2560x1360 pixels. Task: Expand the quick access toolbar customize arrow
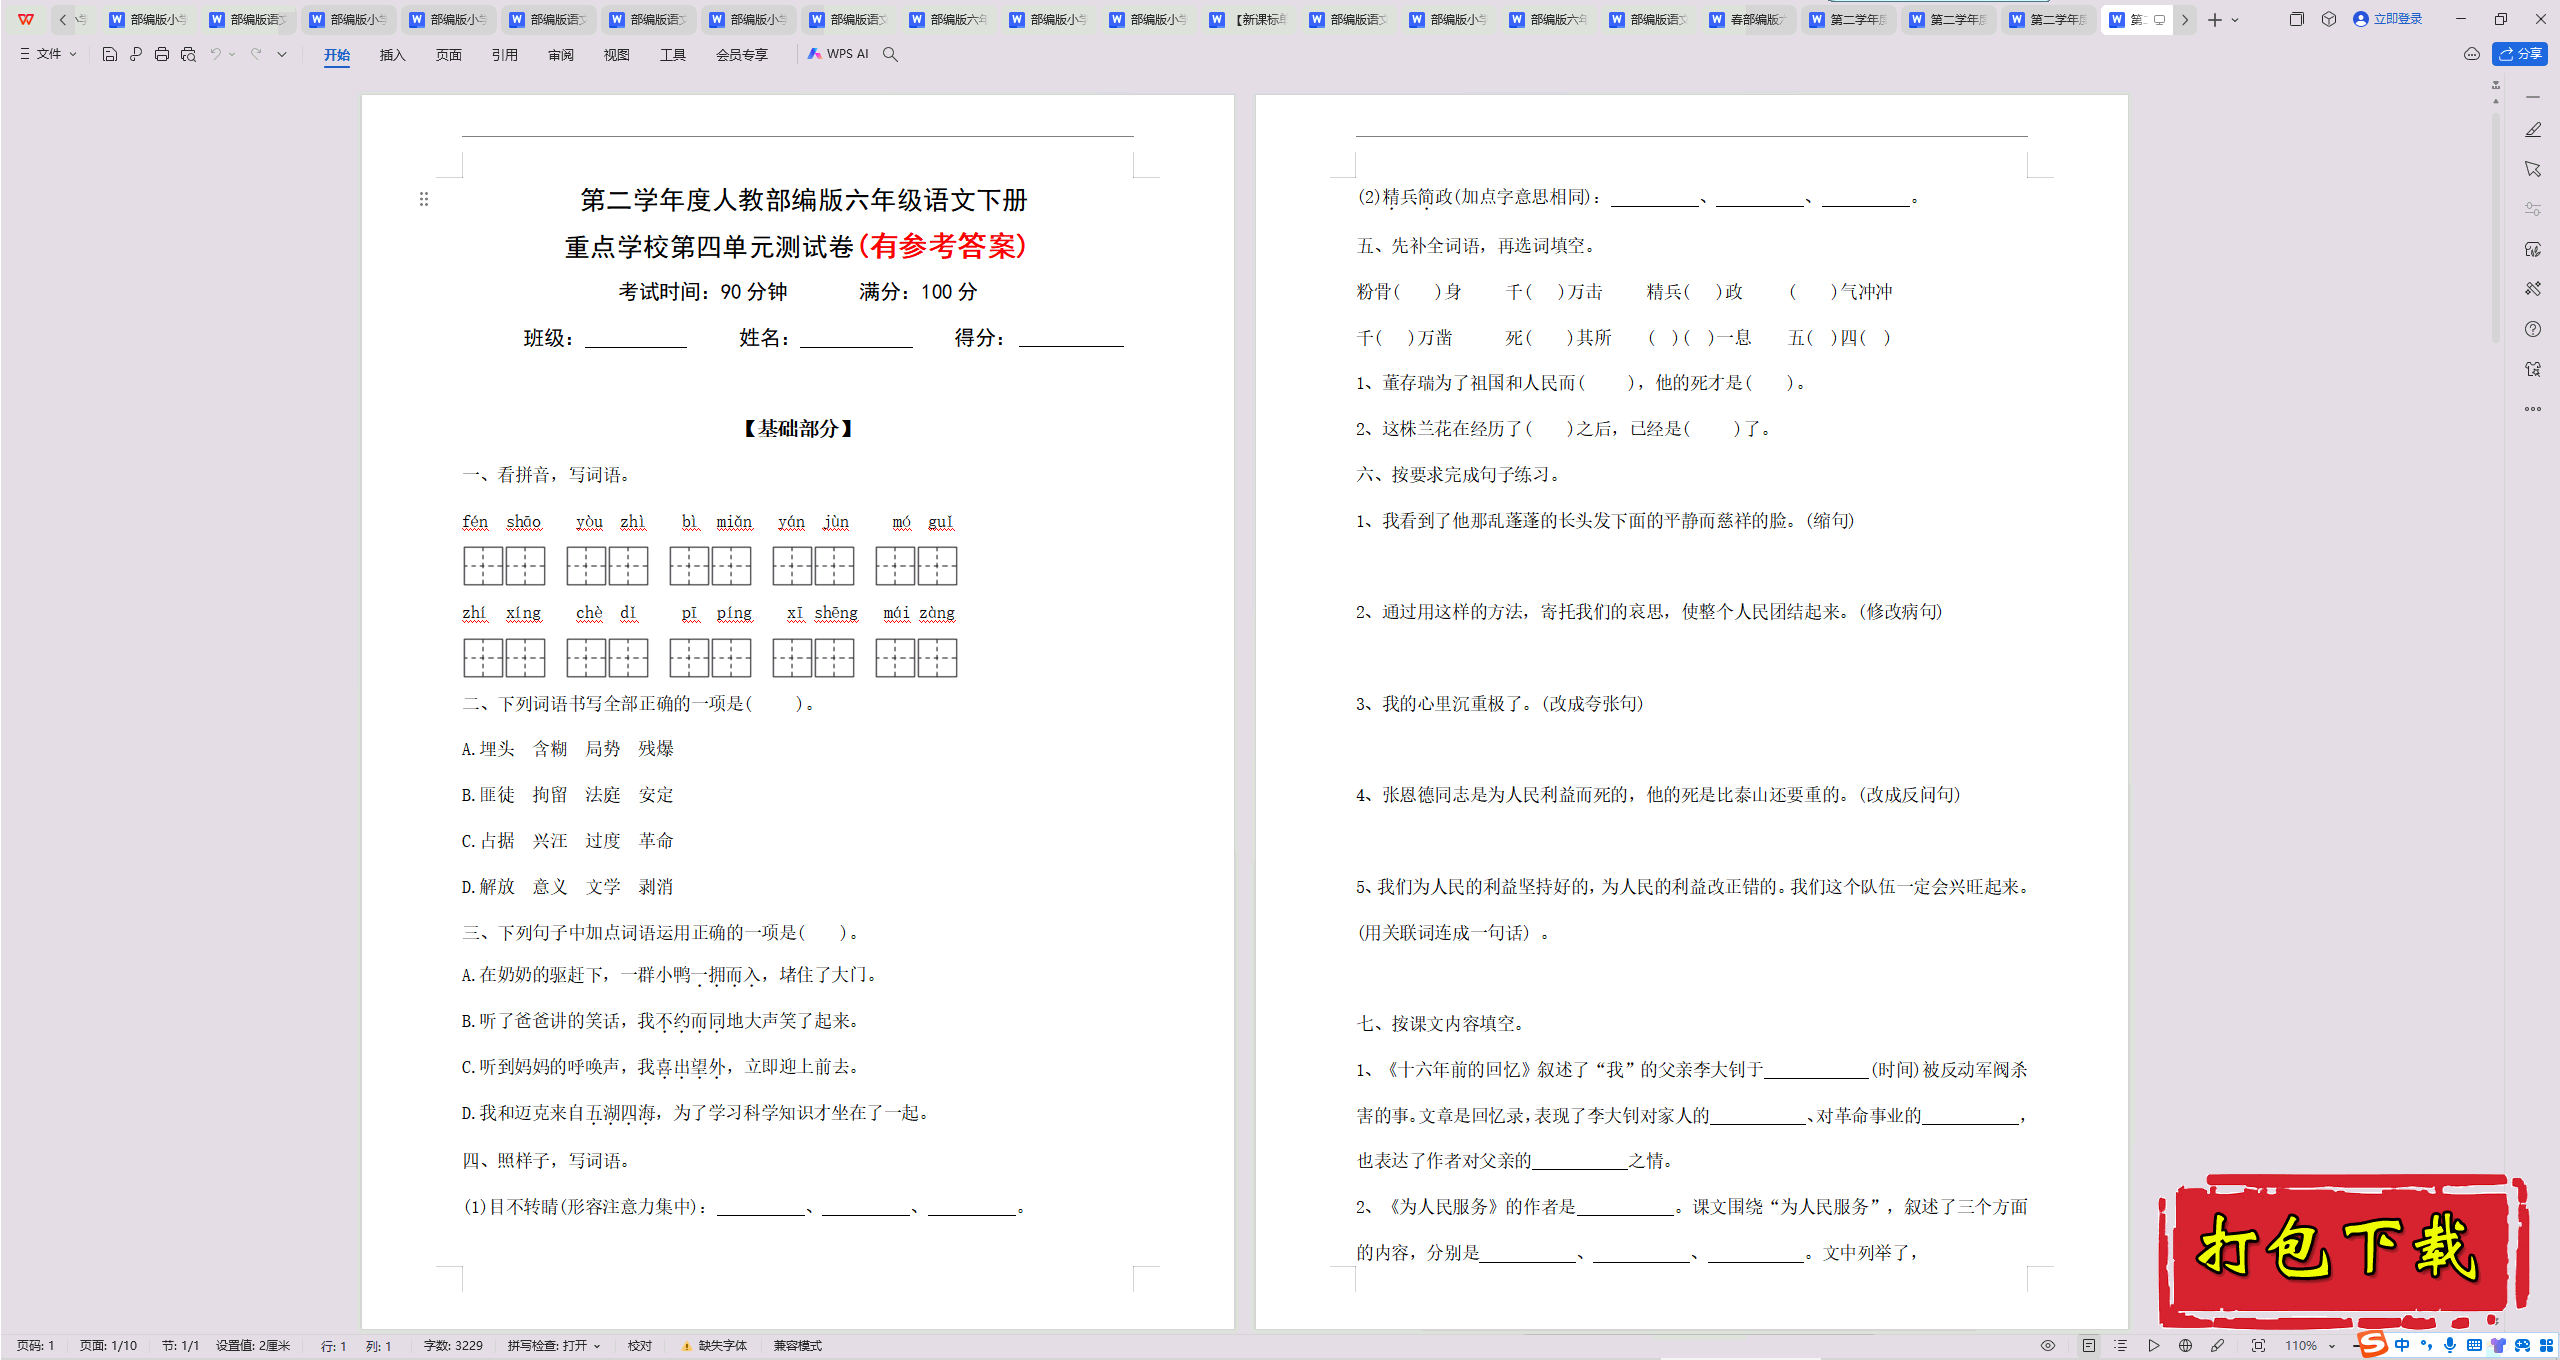[282, 54]
